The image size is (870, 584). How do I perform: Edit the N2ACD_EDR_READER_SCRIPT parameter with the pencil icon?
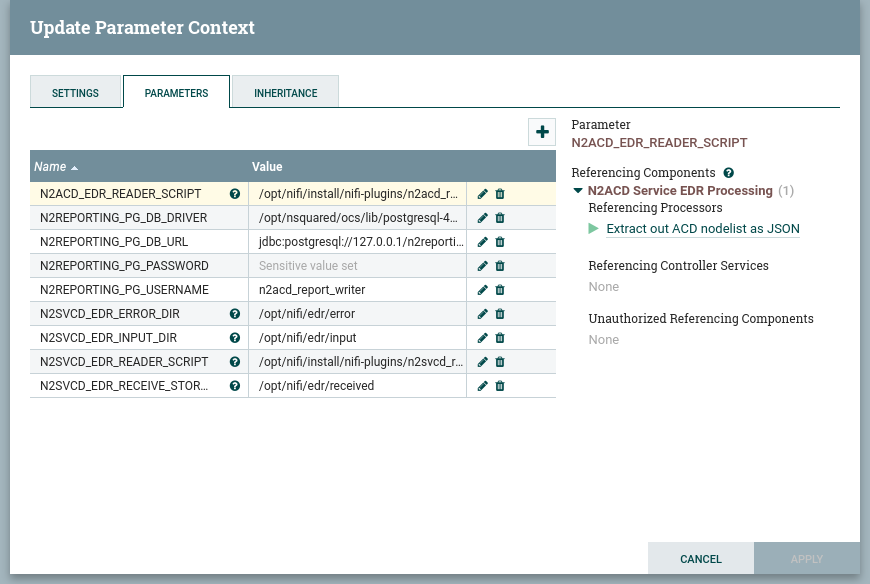point(482,193)
